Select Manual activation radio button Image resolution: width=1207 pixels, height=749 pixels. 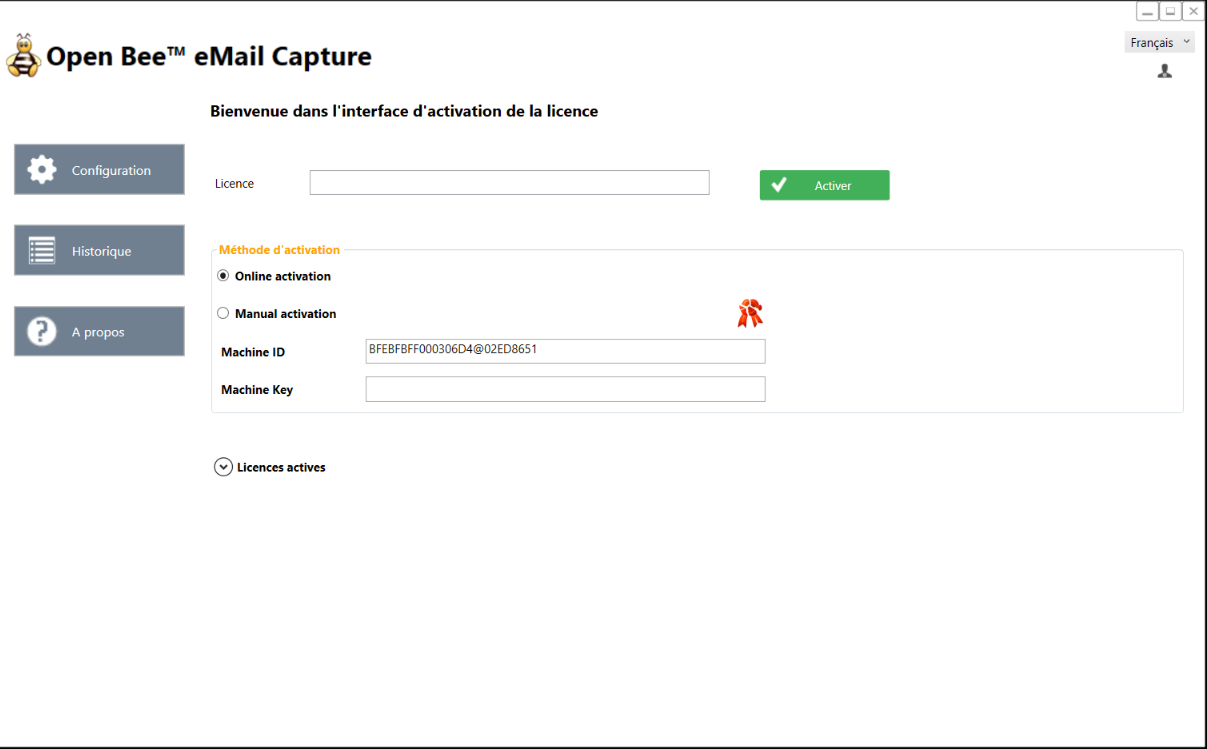coord(223,313)
